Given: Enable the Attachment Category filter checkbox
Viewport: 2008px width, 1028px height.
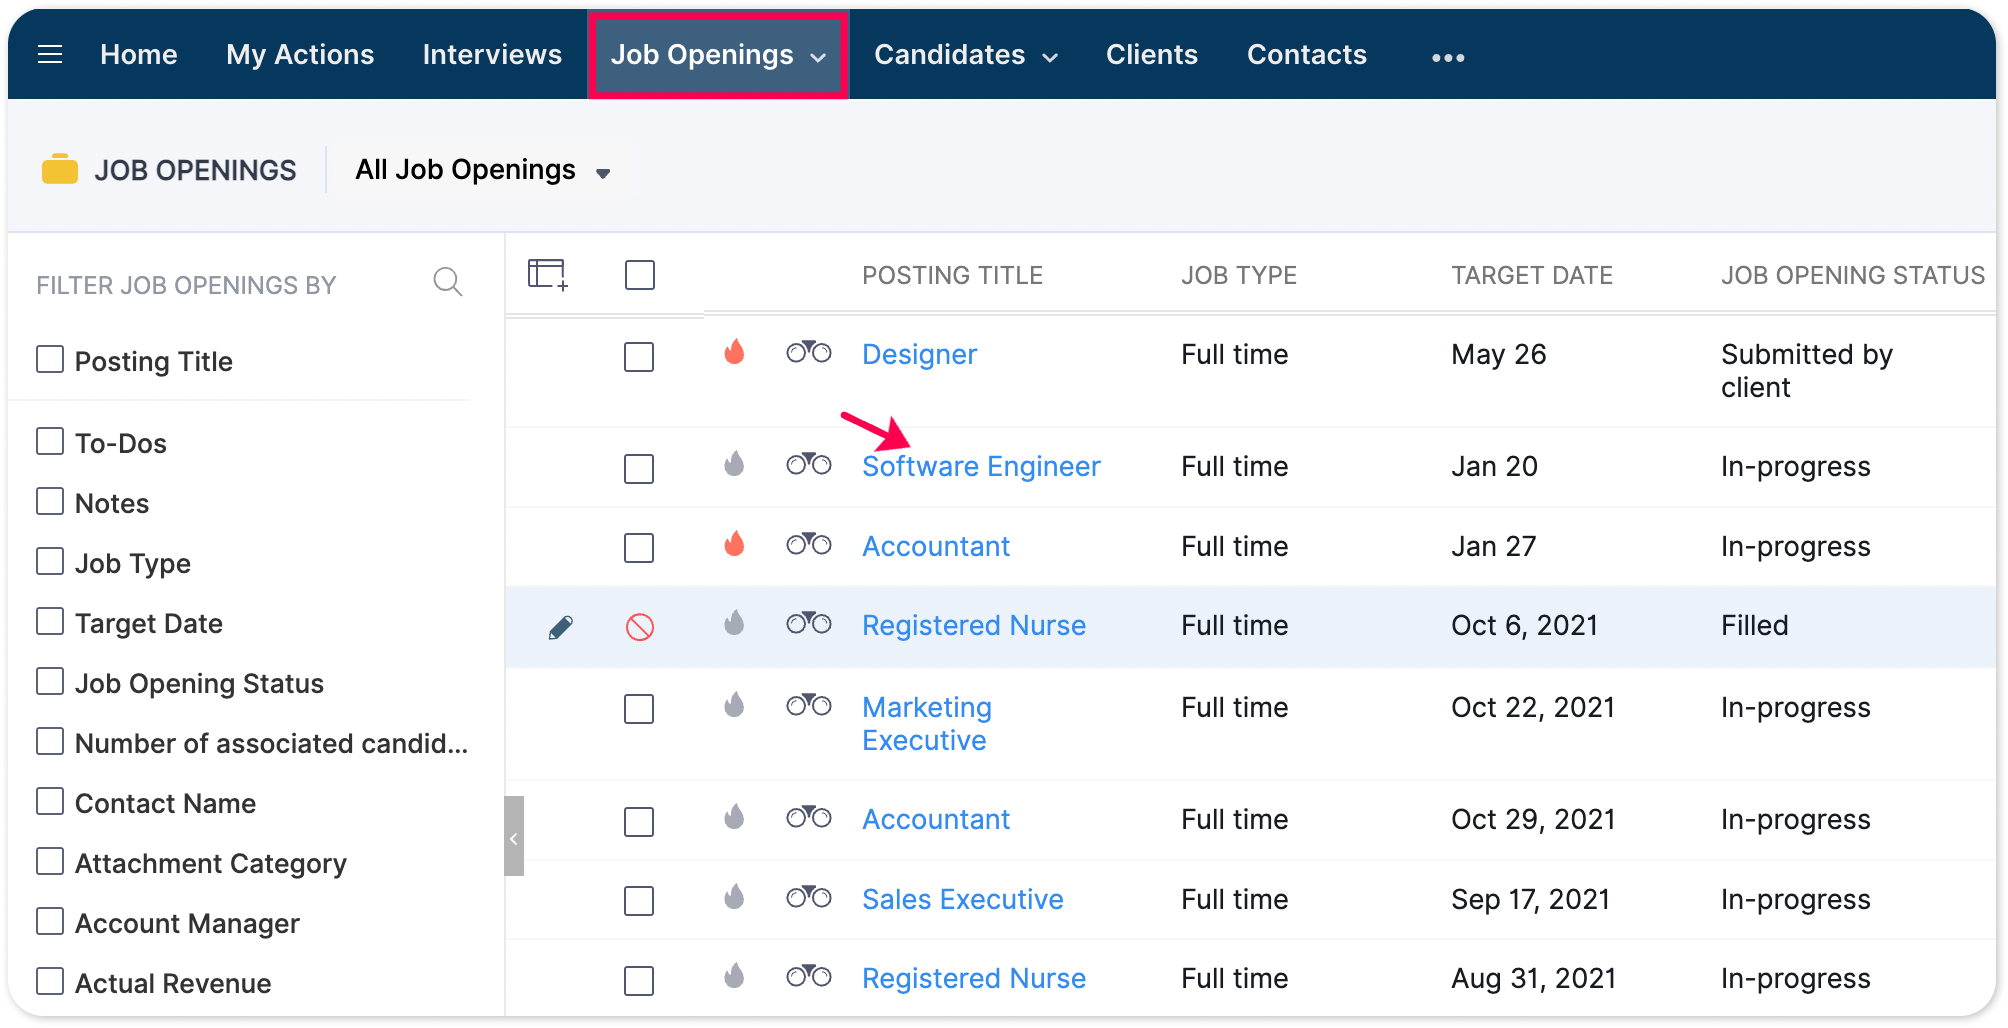Looking at the screenshot, I should 50,861.
